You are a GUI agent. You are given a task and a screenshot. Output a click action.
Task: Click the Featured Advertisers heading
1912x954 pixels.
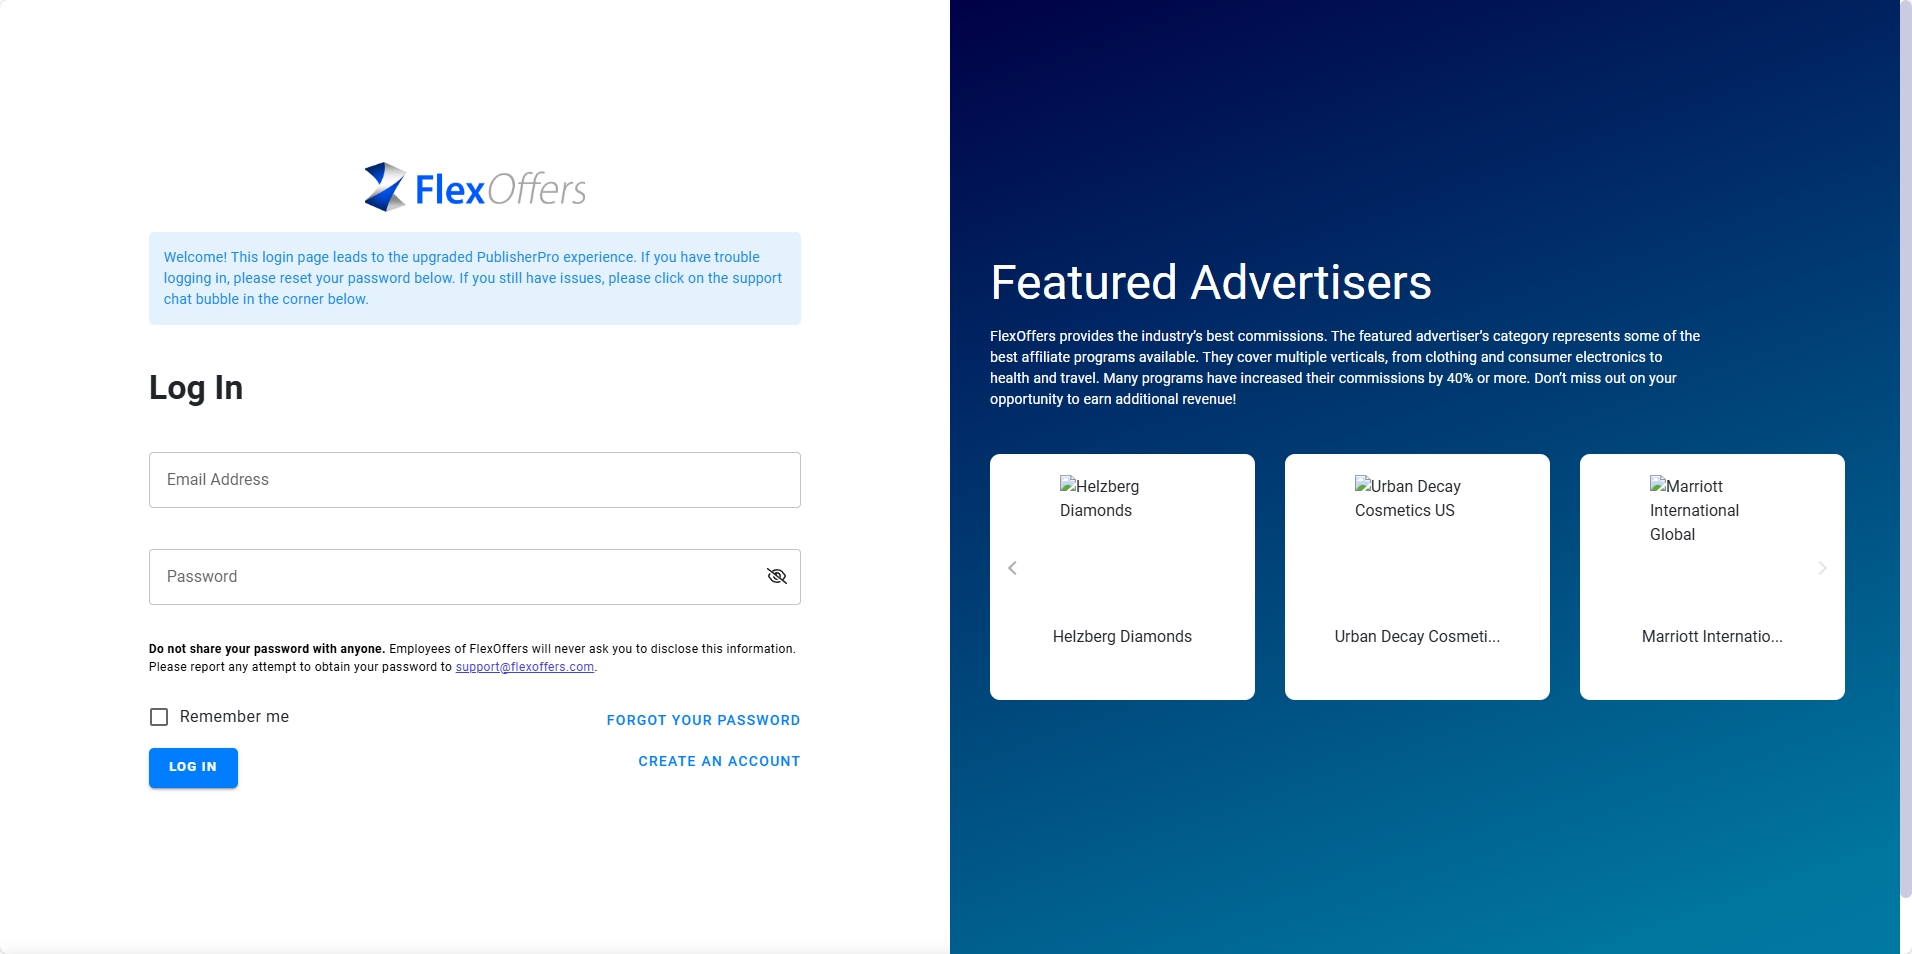coord(1211,282)
